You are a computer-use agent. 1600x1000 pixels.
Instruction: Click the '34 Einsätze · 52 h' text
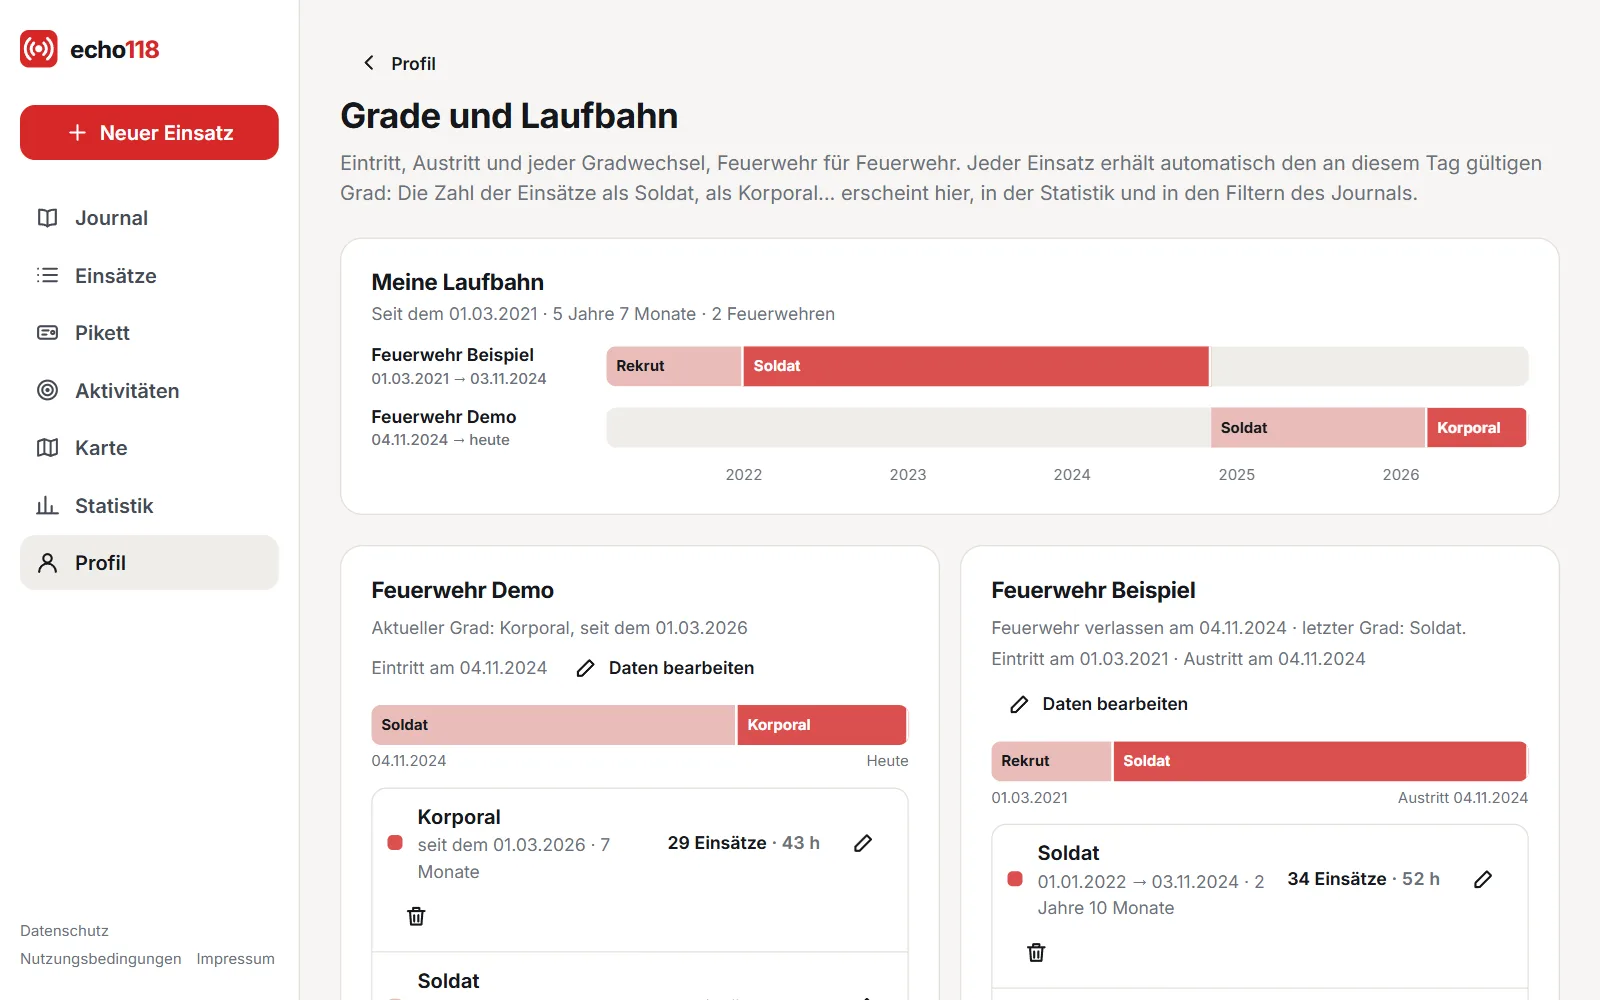point(1364,879)
